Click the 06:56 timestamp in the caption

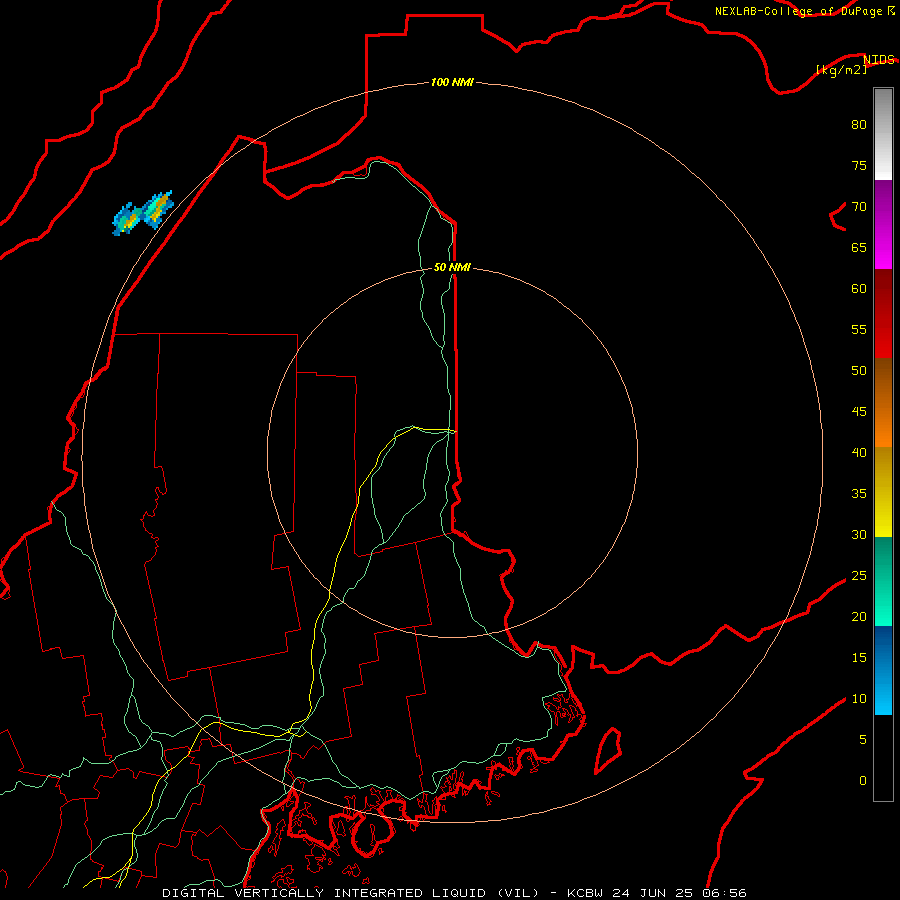(724, 893)
